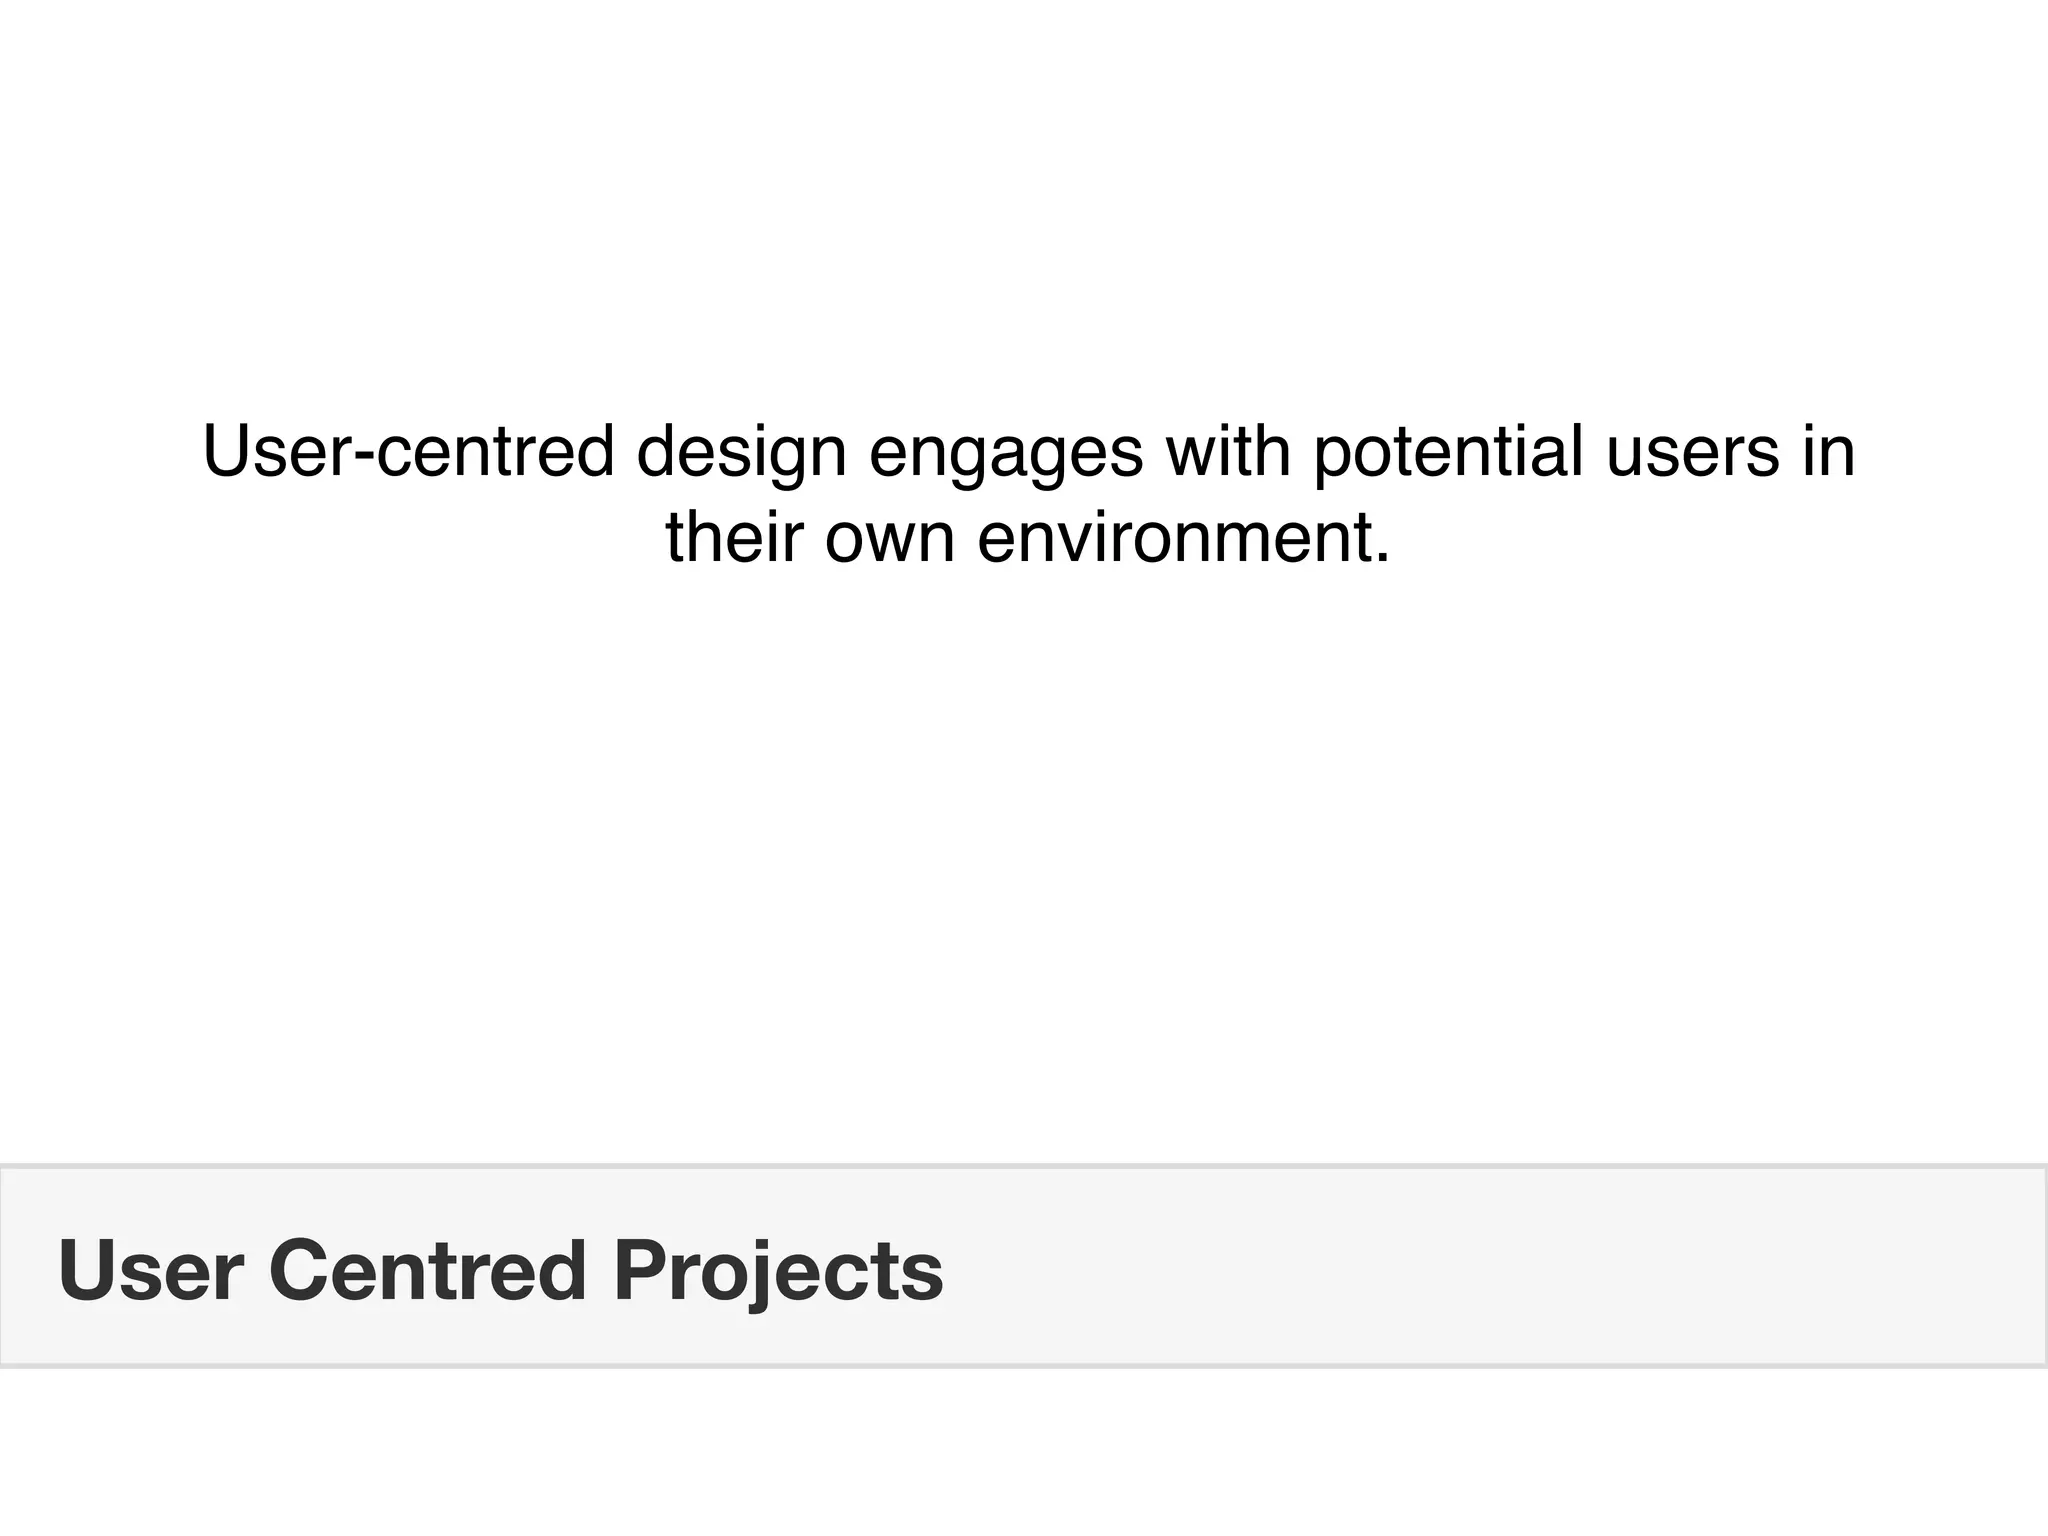
Task: Click the word "User-centred" in the body sentence
Action: tap(408, 452)
